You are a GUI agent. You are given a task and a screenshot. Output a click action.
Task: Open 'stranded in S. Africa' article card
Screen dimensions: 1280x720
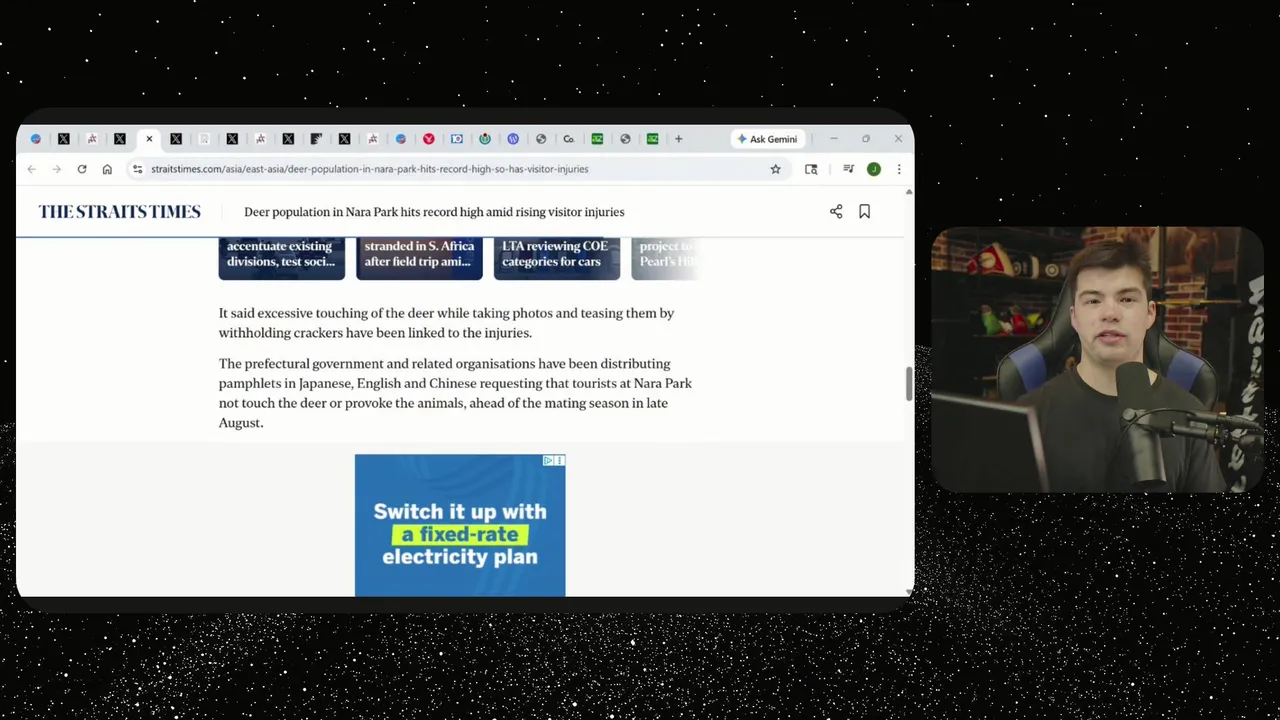419,257
